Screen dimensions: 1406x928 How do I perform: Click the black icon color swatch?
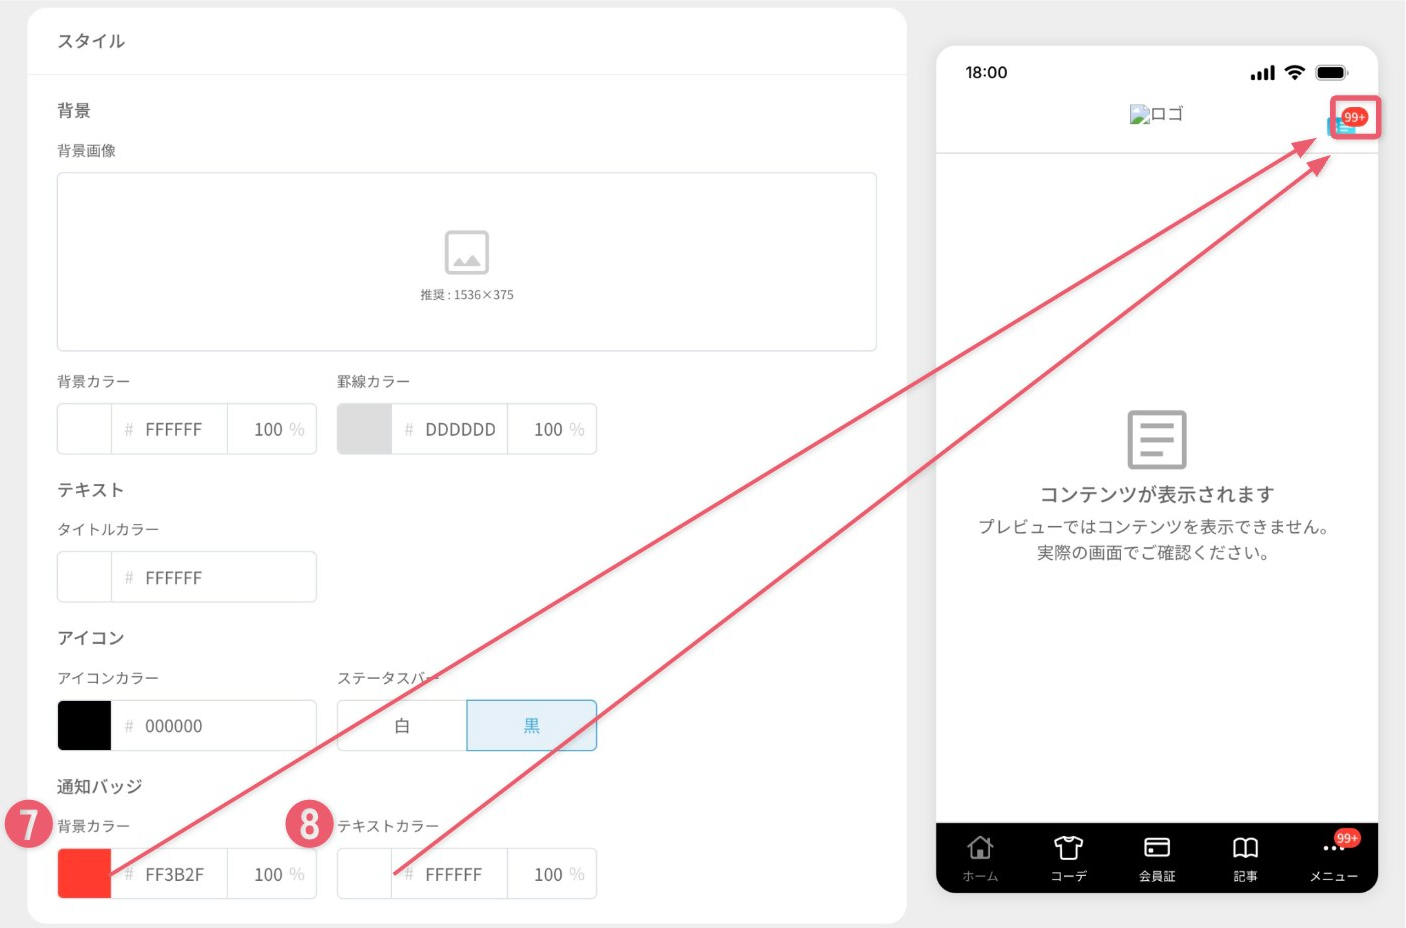84,726
